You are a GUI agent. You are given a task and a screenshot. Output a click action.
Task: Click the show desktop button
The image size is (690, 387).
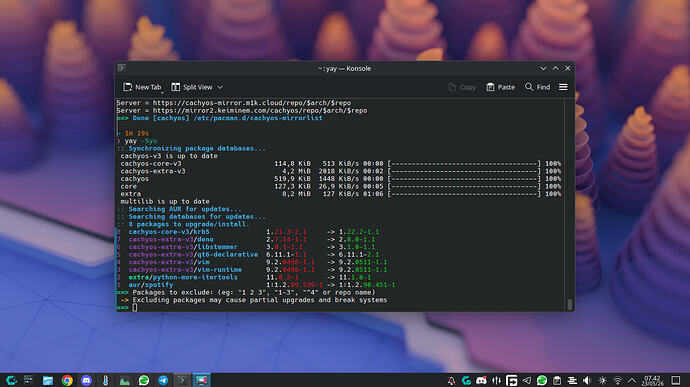(675, 380)
